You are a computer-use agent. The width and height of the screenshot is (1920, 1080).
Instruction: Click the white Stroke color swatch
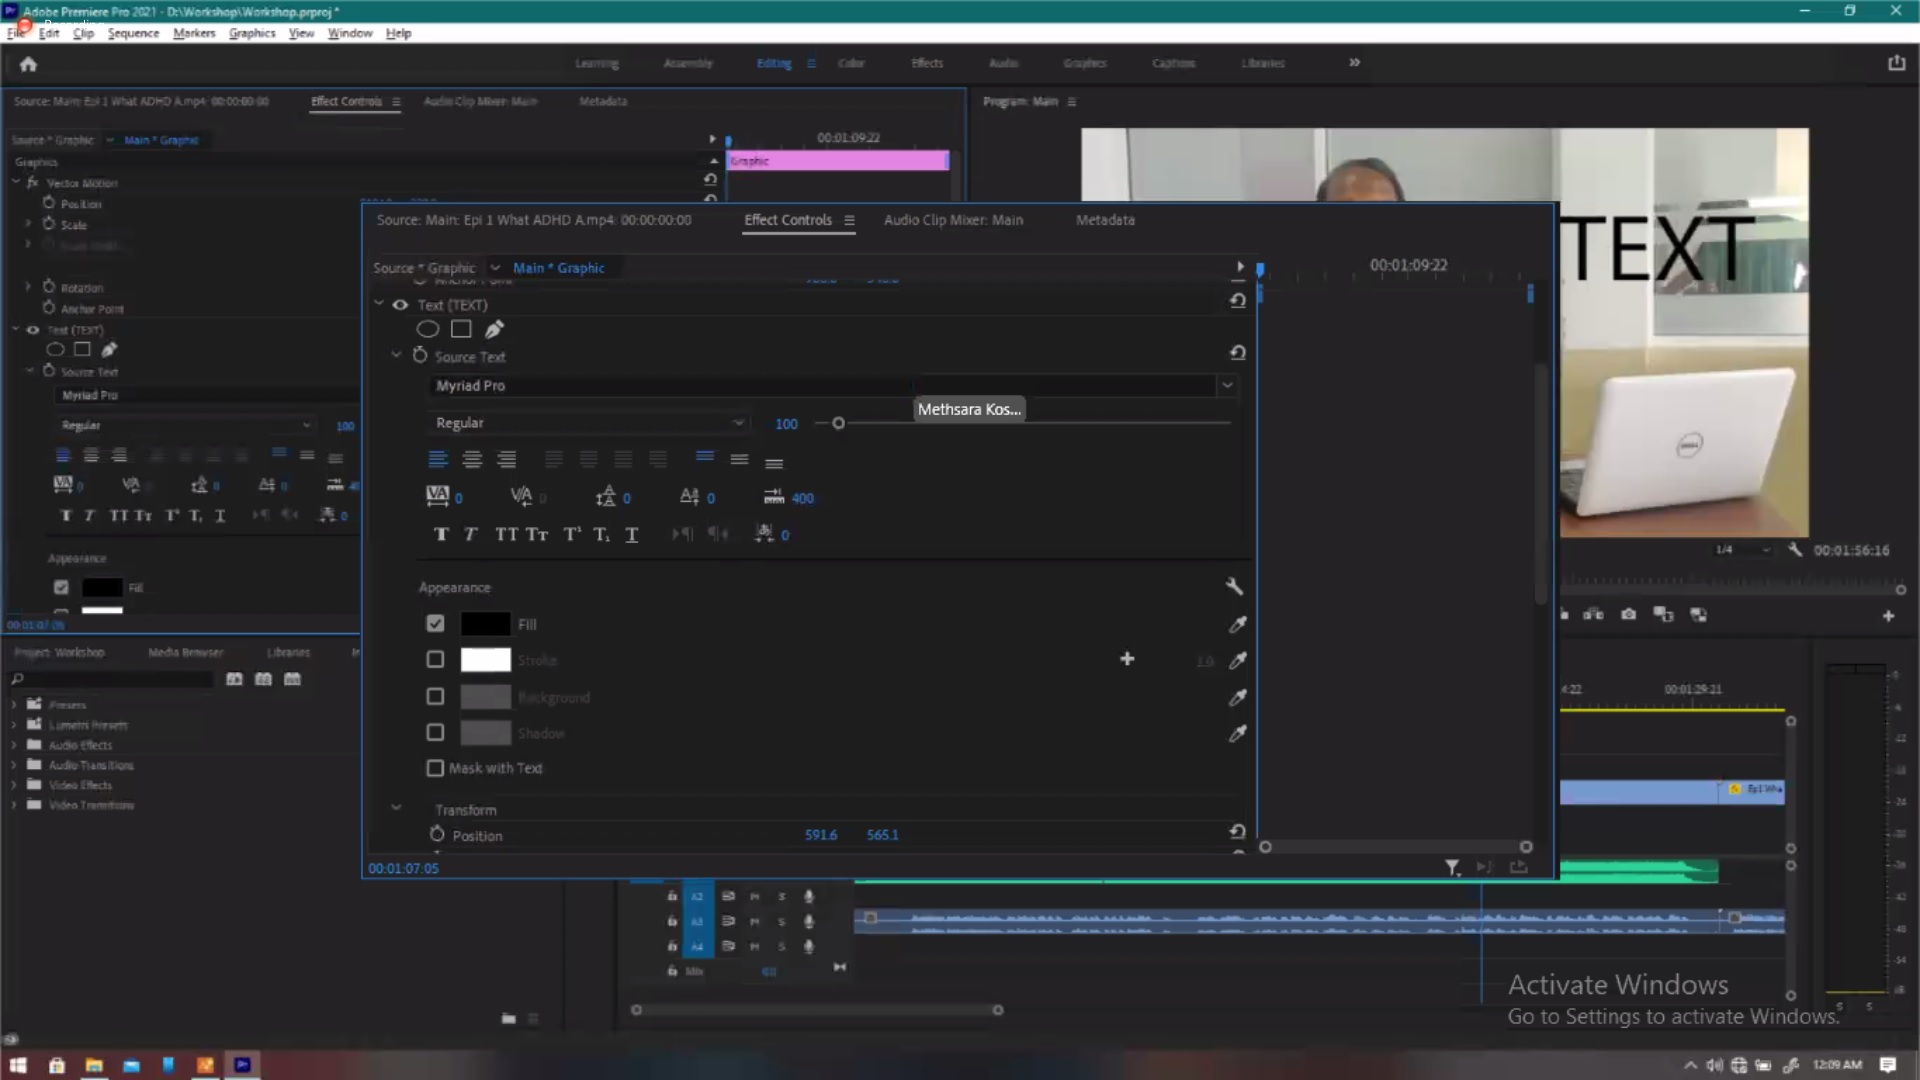[485, 660]
